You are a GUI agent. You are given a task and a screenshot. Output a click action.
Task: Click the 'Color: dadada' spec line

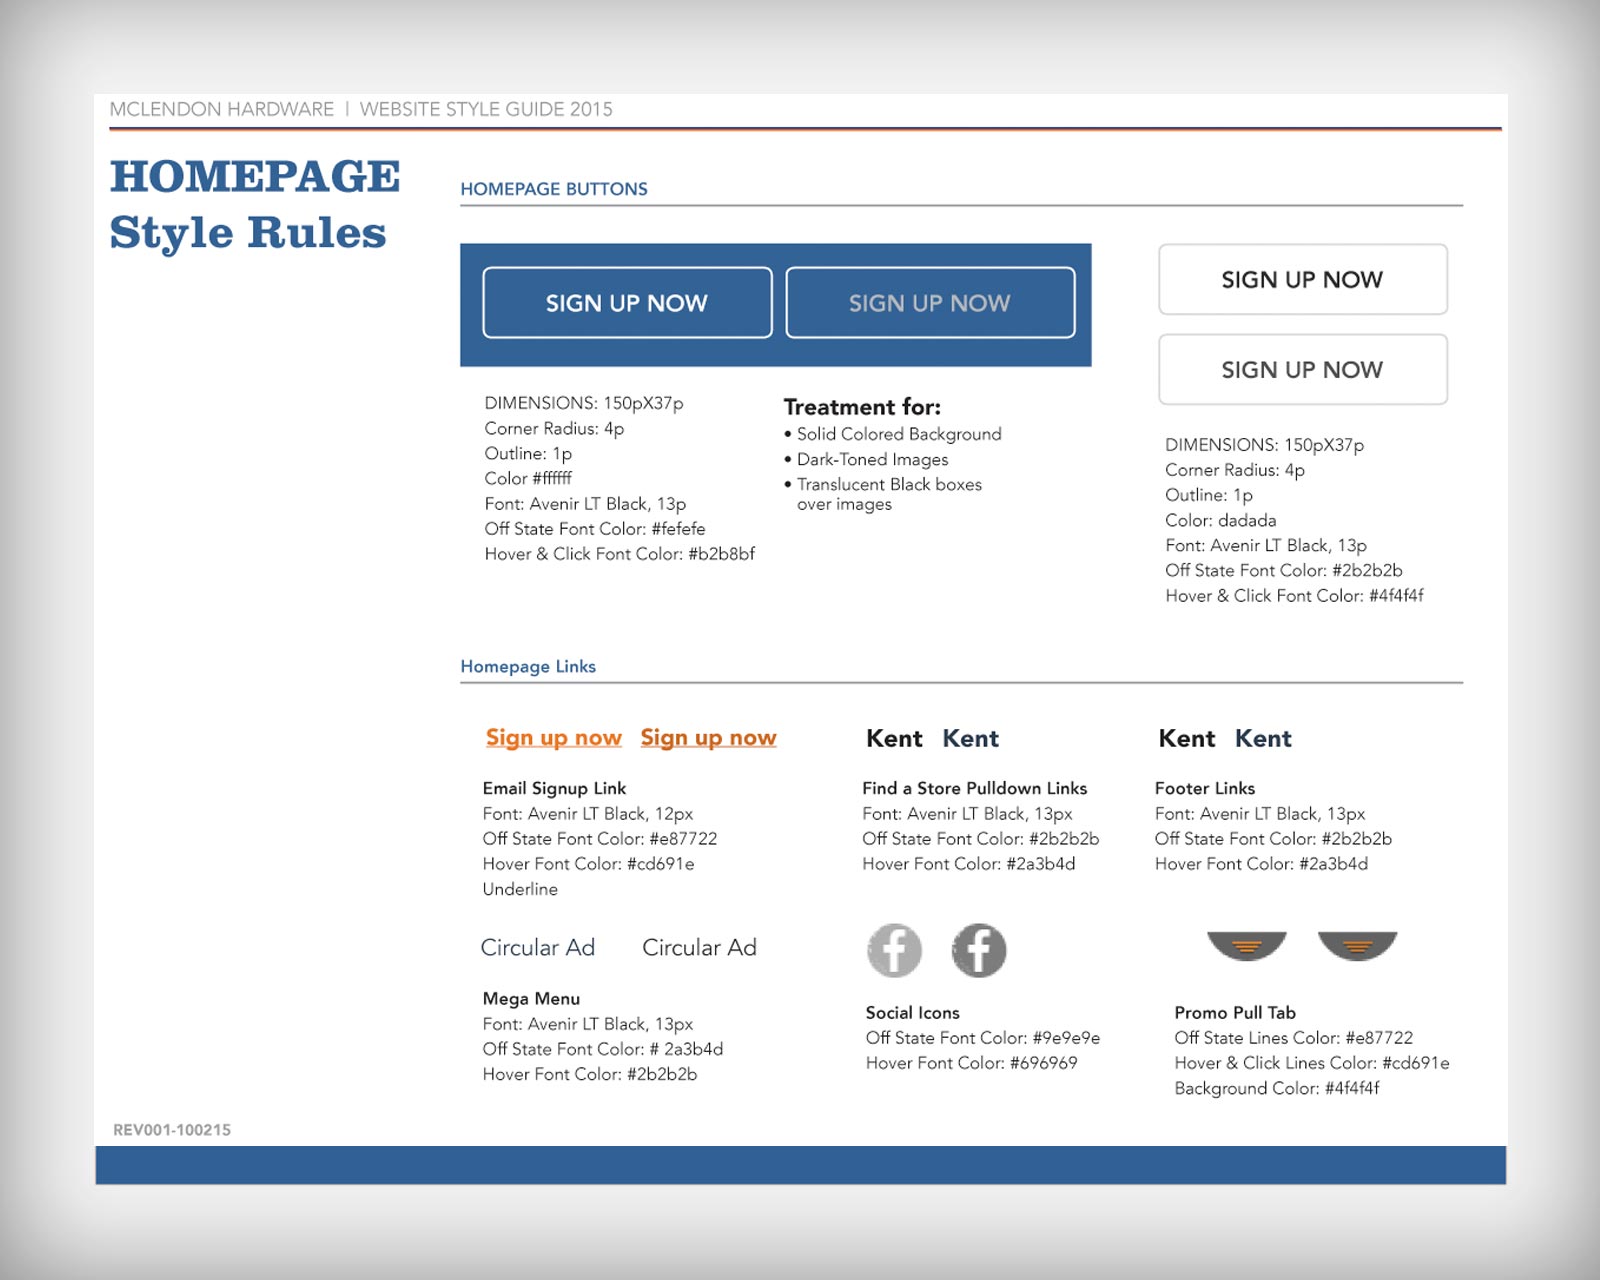[1221, 520]
